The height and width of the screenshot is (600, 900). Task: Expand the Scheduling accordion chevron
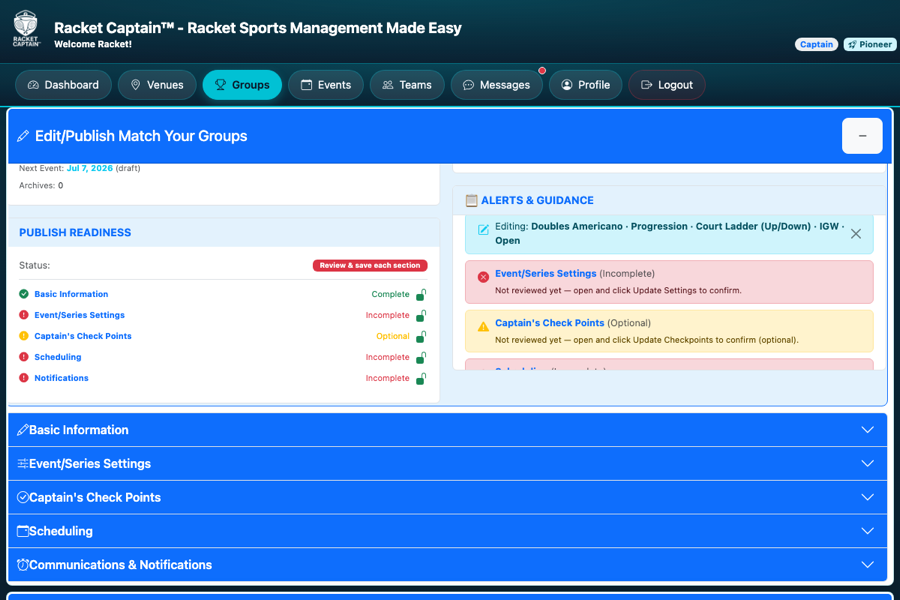click(867, 531)
